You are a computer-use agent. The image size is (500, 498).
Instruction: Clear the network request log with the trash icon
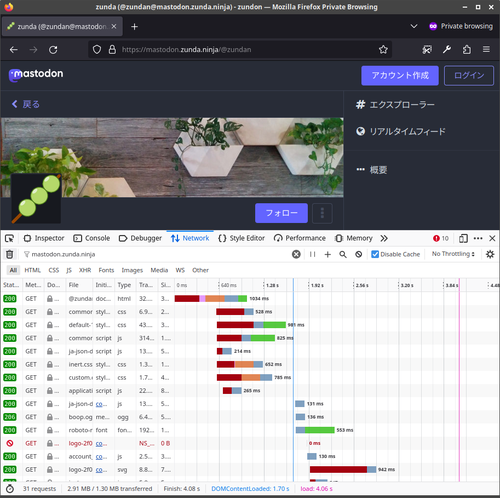(10, 254)
